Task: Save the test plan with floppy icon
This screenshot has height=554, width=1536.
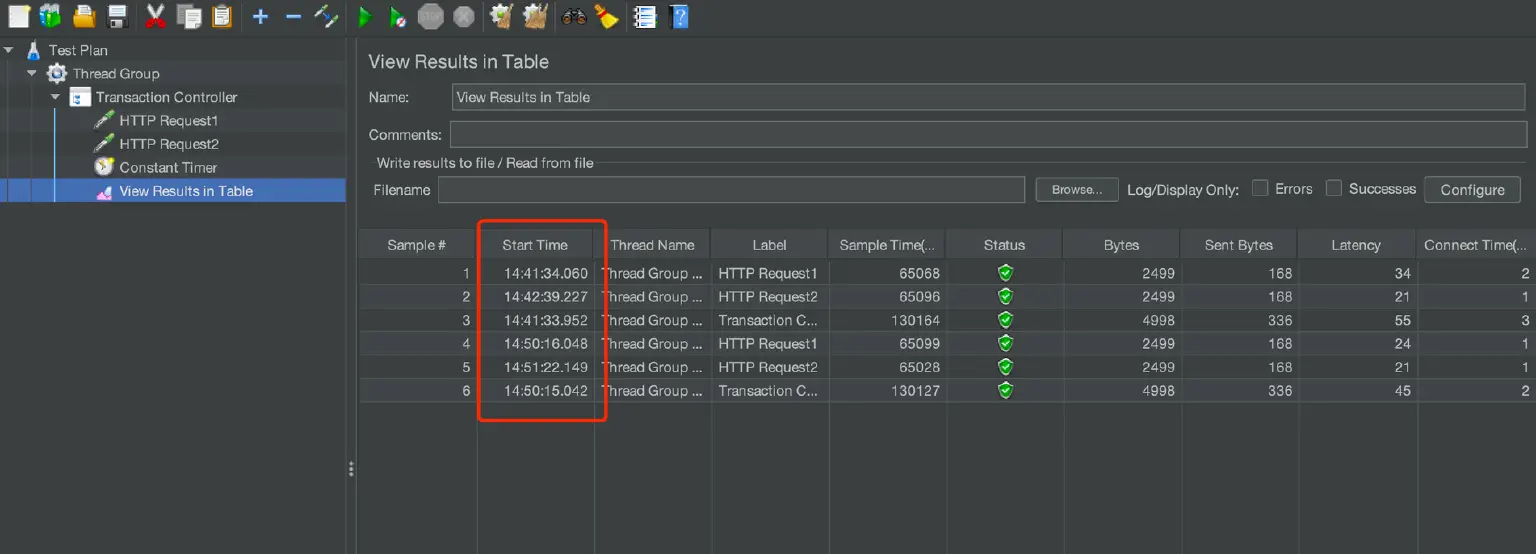Action: click(117, 16)
